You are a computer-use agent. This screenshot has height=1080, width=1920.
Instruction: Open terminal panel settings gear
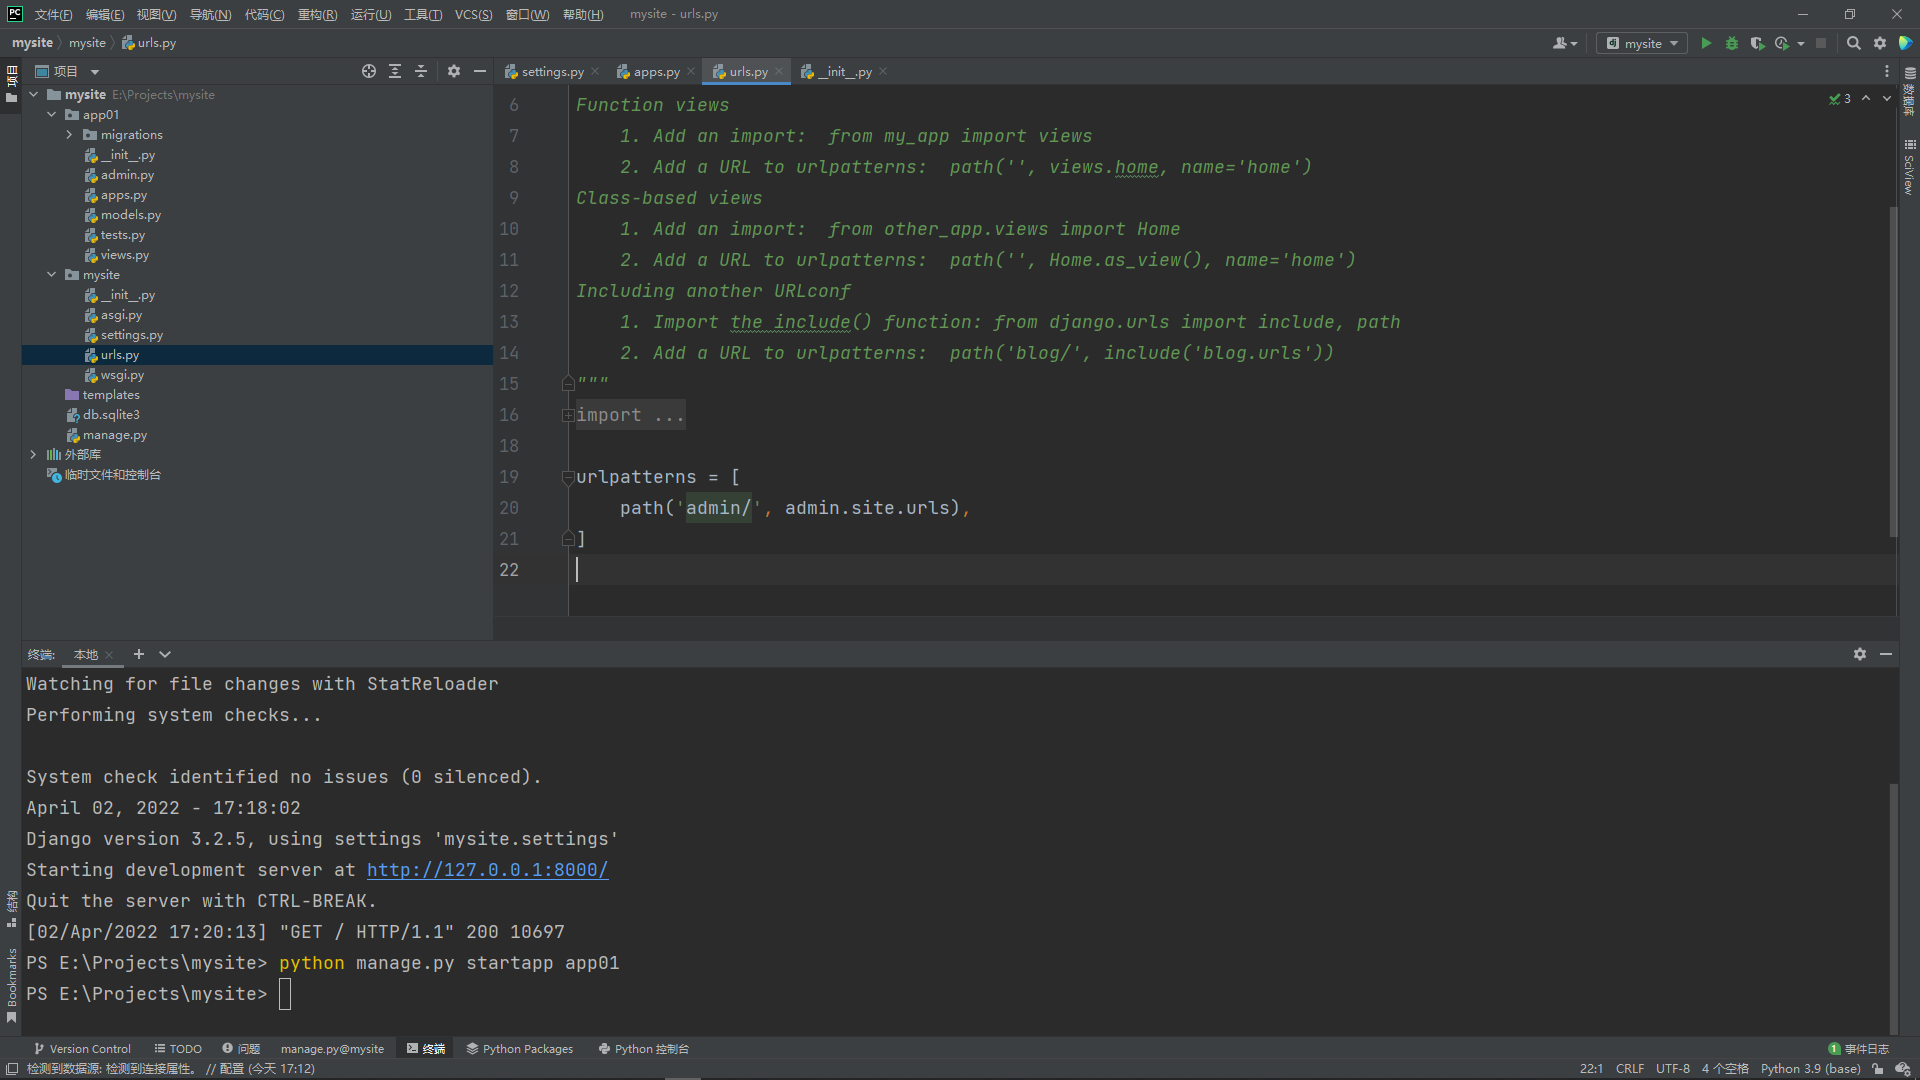point(1860,654)
